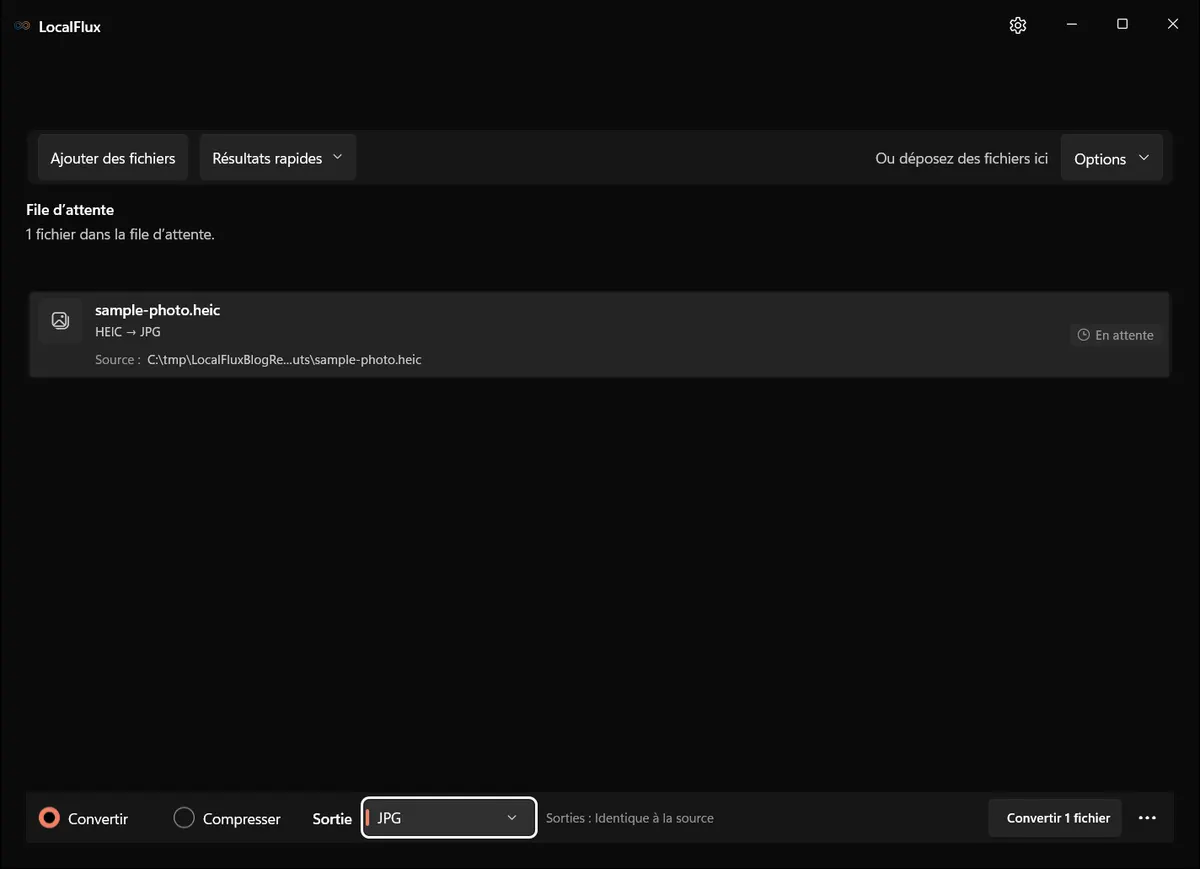Click the Ajouter des fichiers button

point(113,158)
